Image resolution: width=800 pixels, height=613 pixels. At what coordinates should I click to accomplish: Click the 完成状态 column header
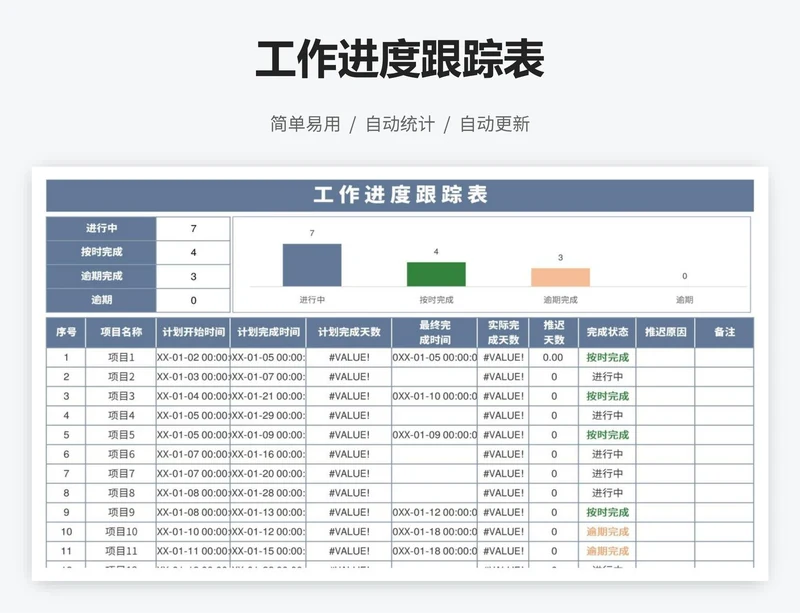[x=609, y=334]
